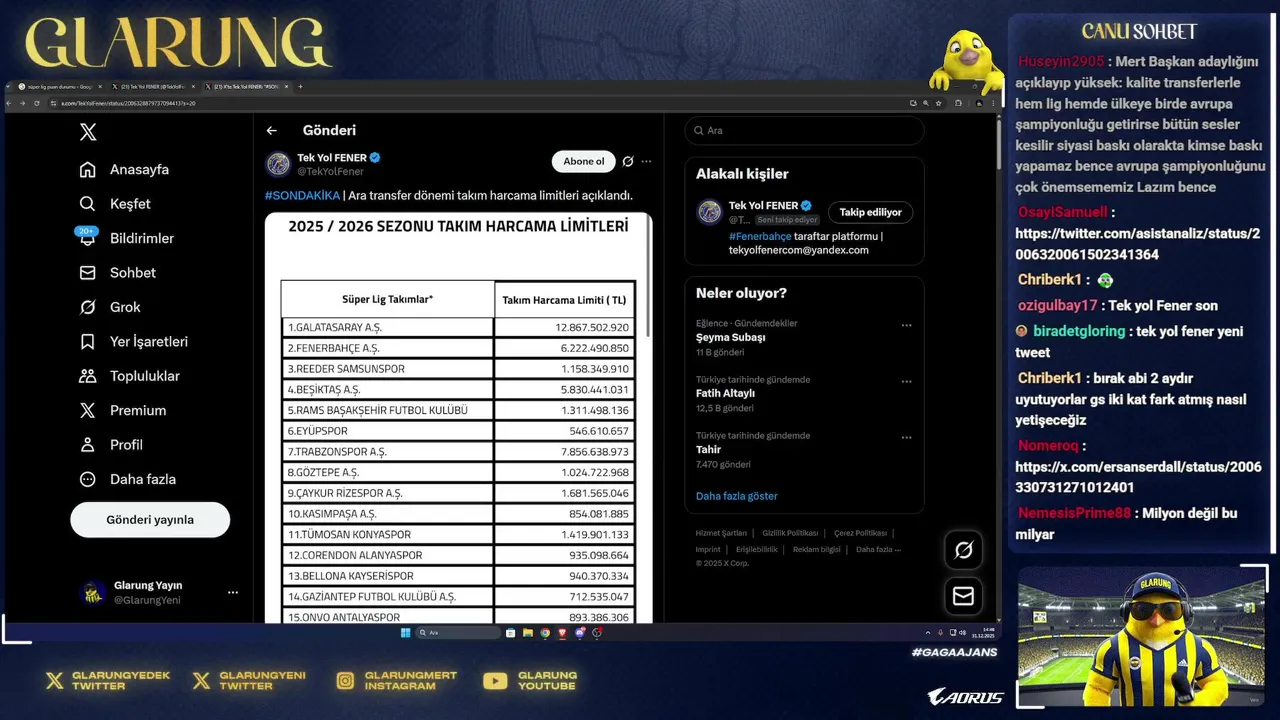
Task: Open Chrome from the taskbar
Action: click(x=545, y=633)
